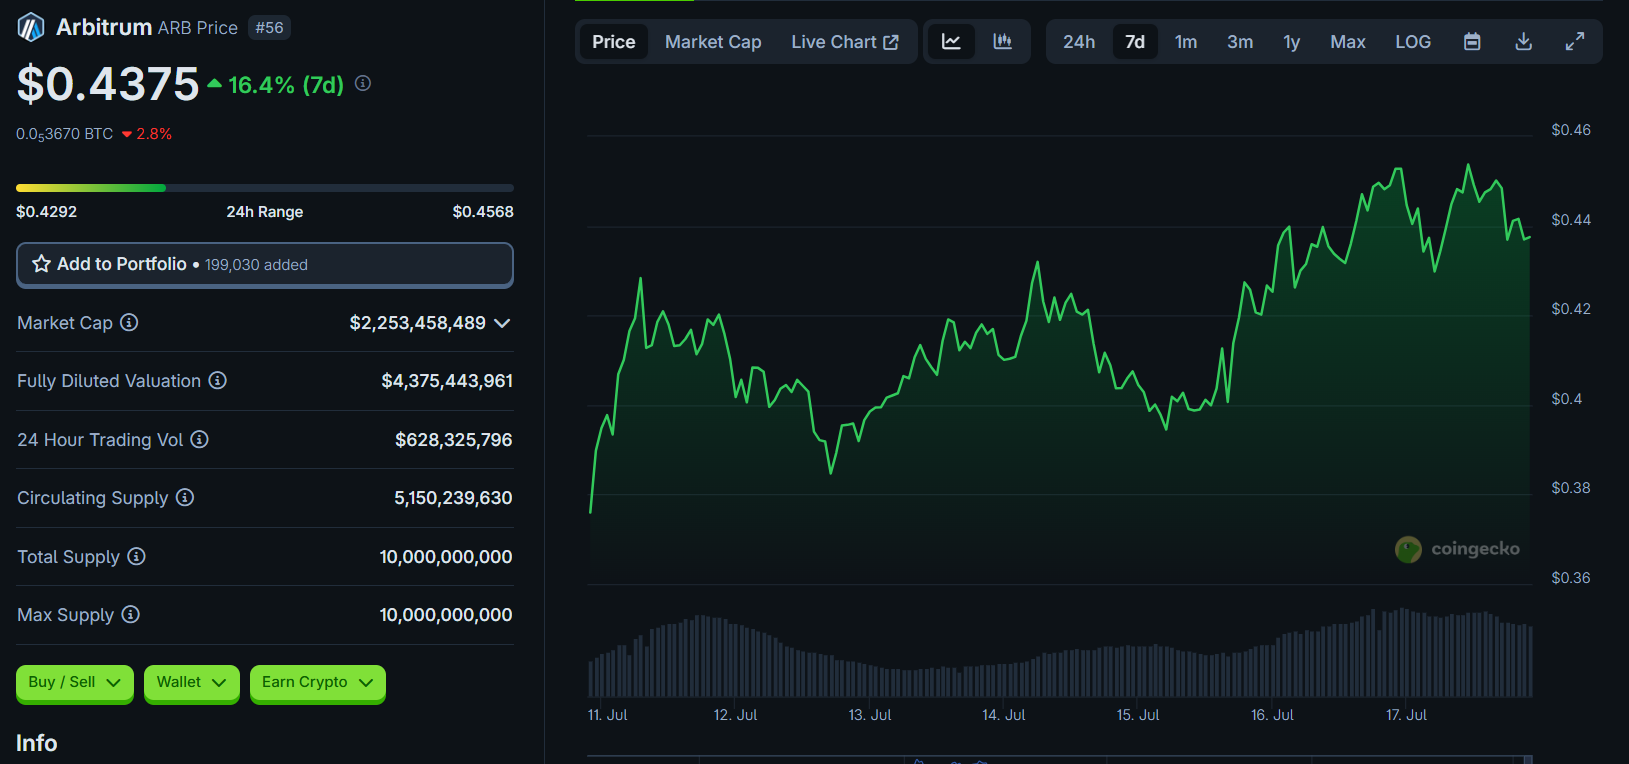The height and width of the screenshot is (764, 1629).
Task: Switch to line chart view icon
Action: [951, 42]
